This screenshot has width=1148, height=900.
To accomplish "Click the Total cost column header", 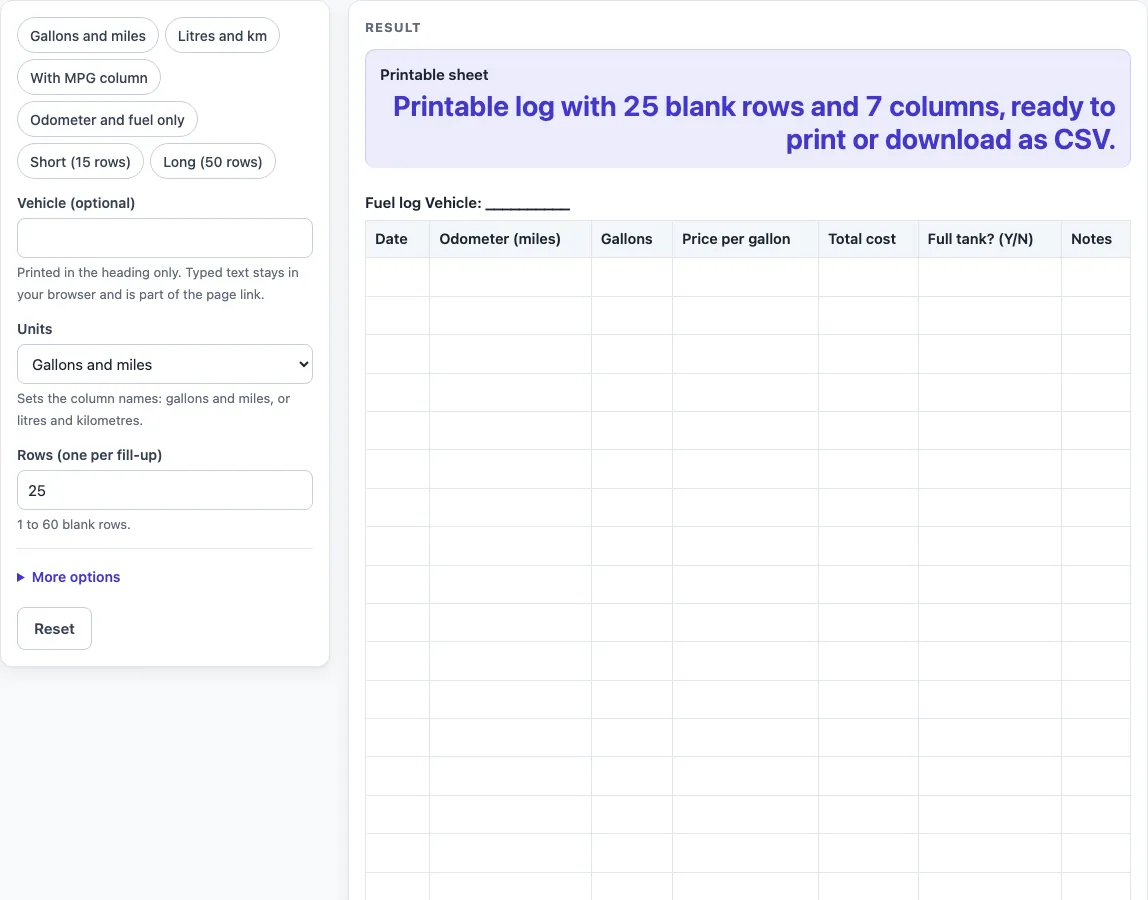I will click(868, 239).
